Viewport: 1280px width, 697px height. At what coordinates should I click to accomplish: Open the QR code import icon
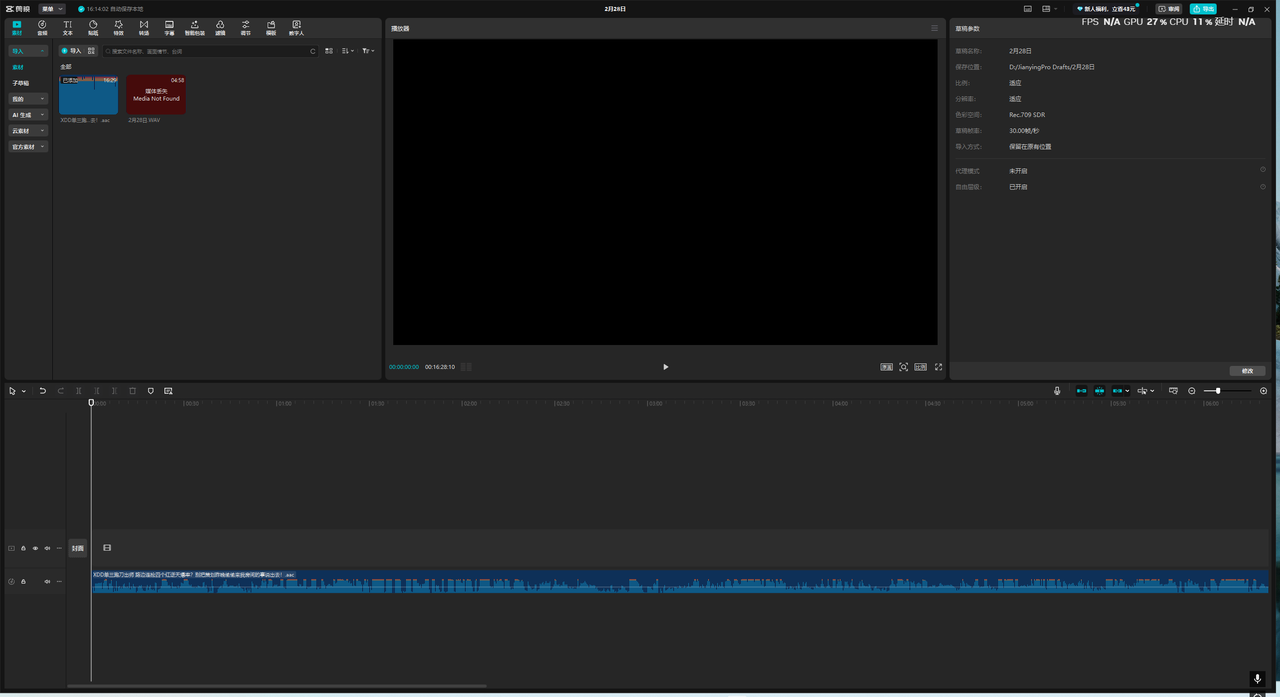pos(92,51)
